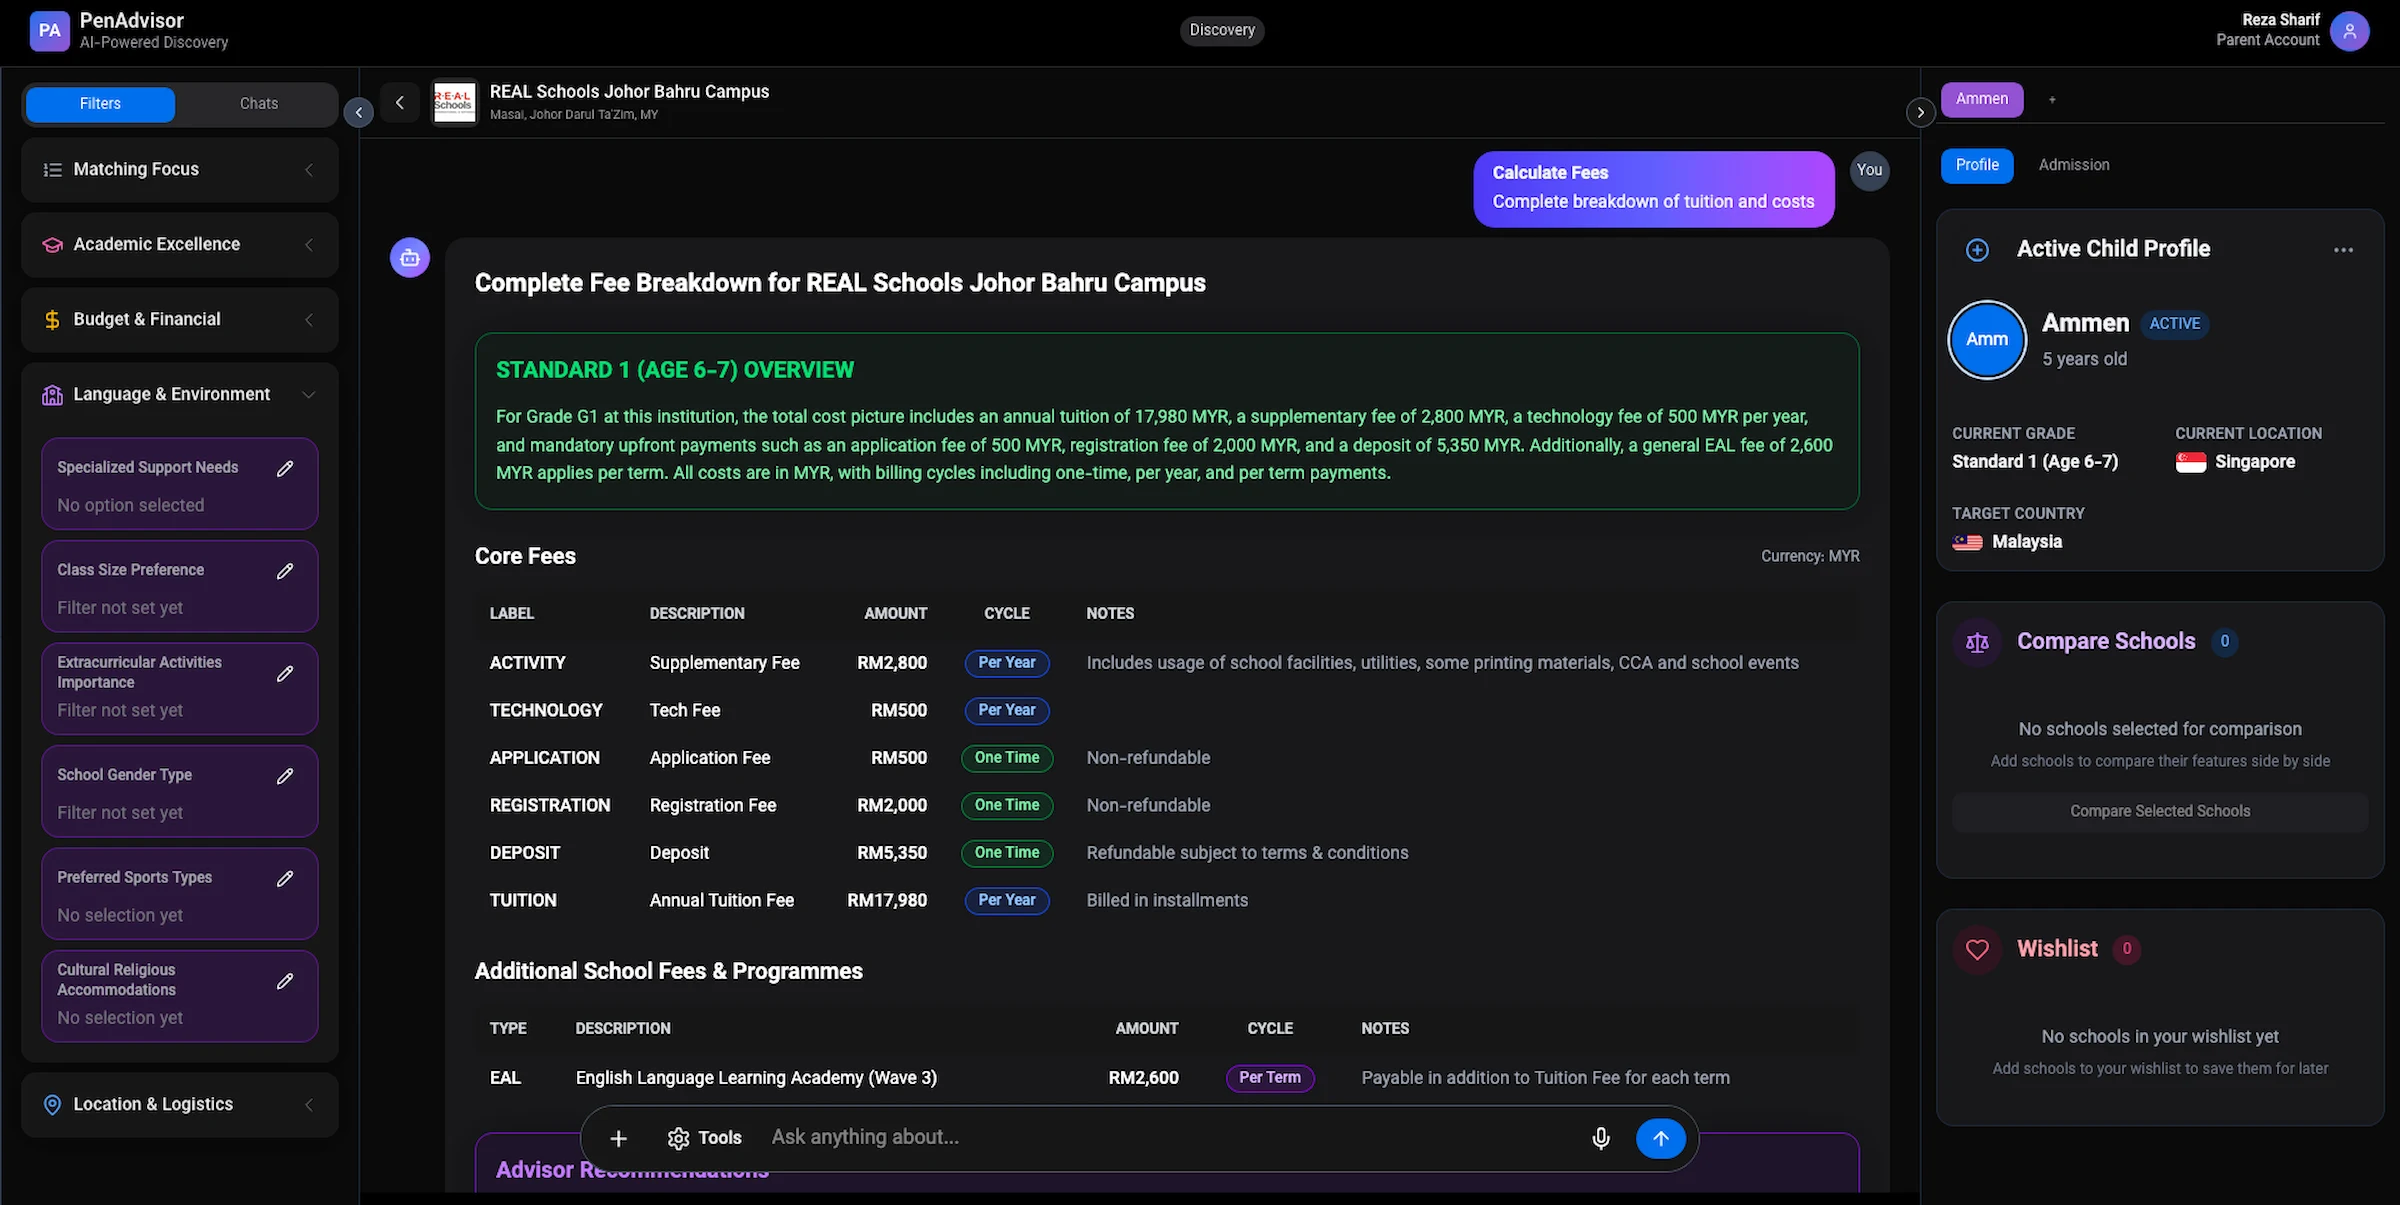Screen dimensions: 2400x1205
Task: Expand the Location & Logistics section
Action: click(180, 1104)
